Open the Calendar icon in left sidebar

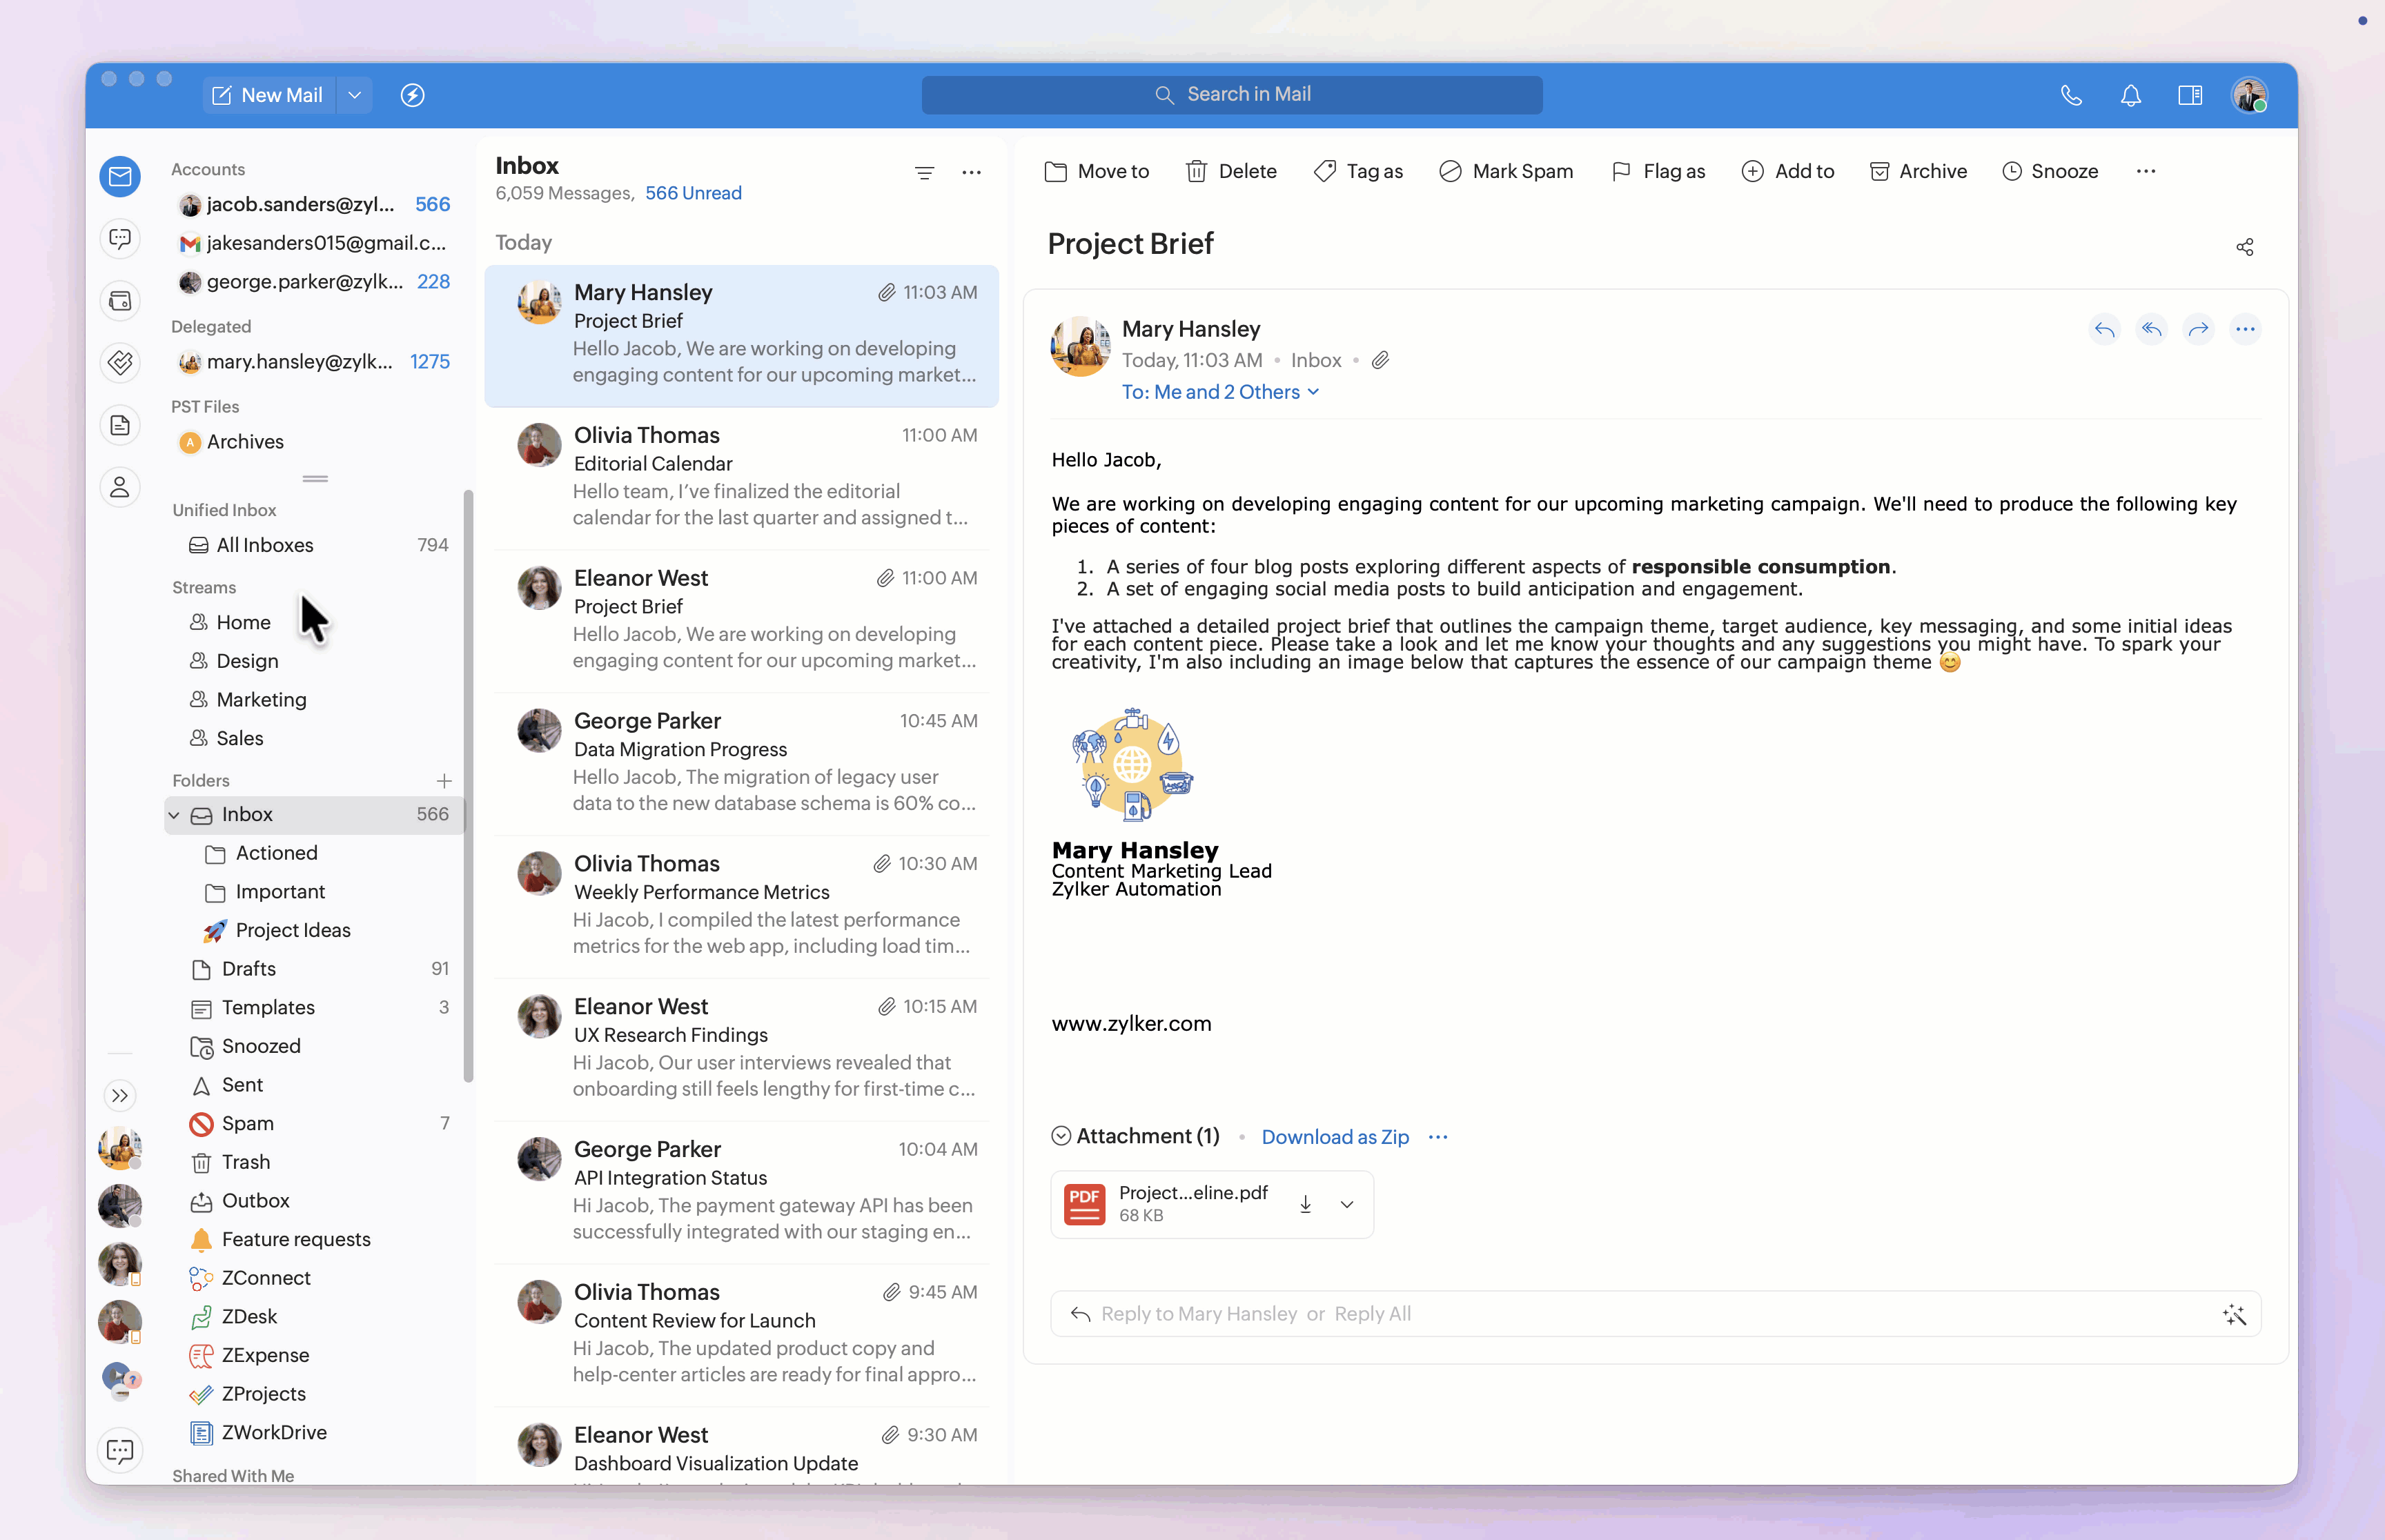(120, 301)
